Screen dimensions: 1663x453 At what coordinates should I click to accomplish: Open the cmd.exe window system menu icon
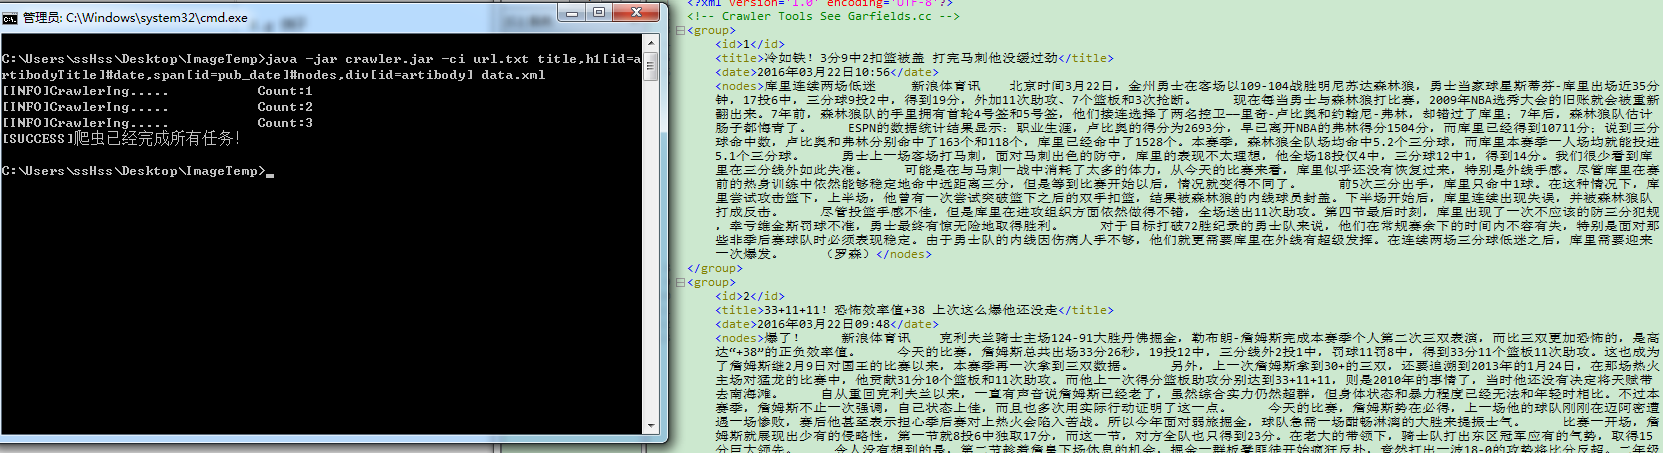tap(10, 17)
